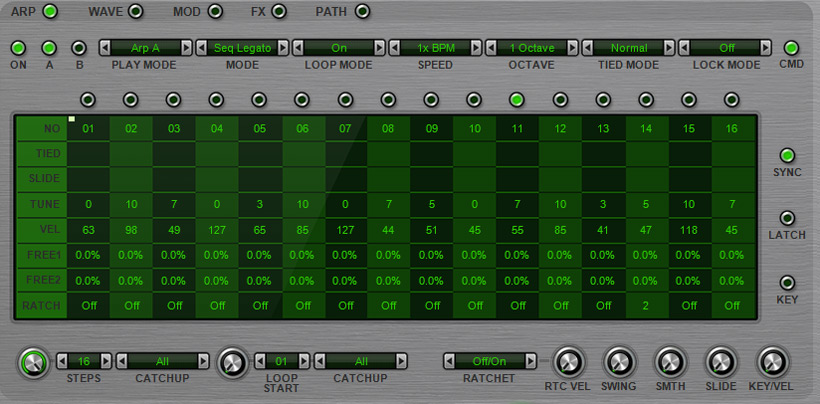Click the KEY/VEL knob
The image size is (820, 404).
click(x=772, y=361)
